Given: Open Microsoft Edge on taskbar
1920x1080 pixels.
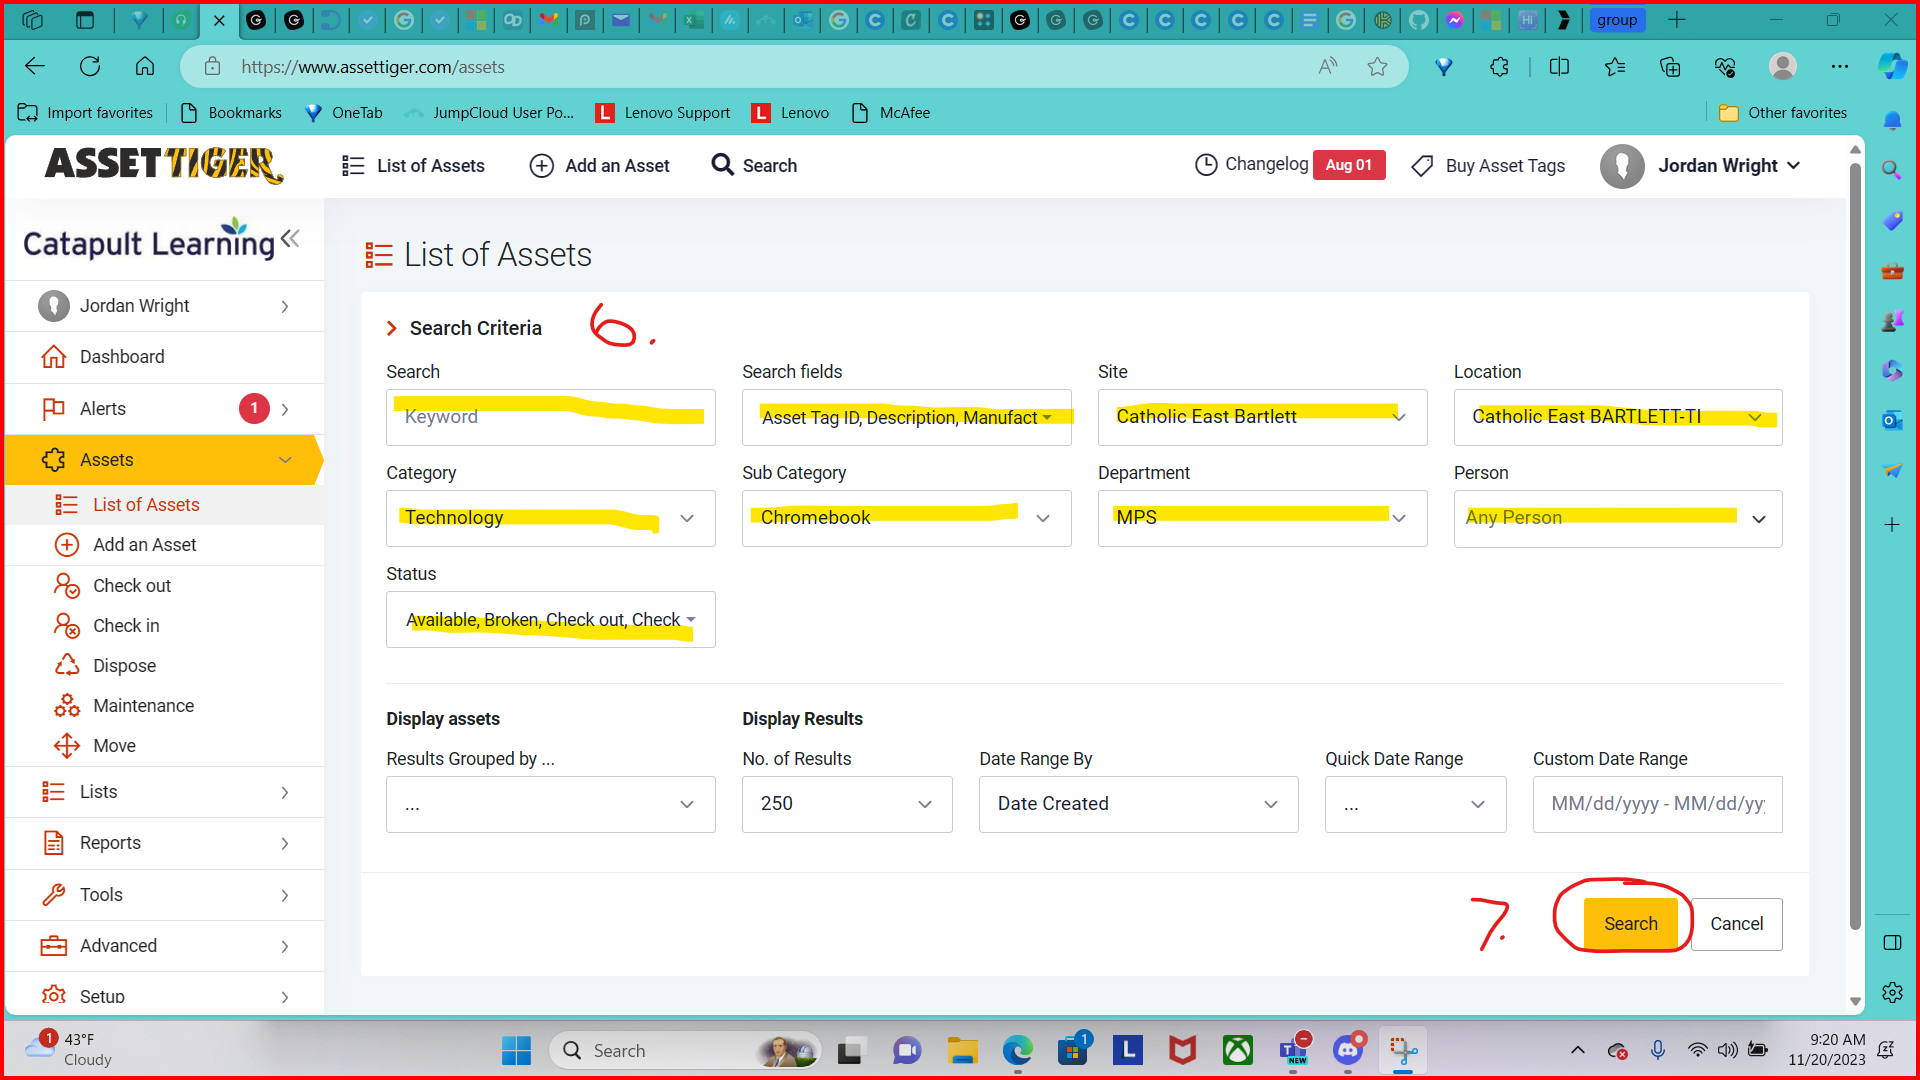Looking at the screenshot, I should [1018, 1051].
